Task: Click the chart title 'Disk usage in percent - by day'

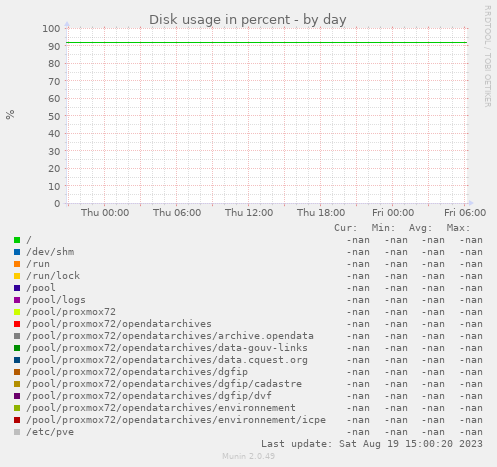Action: [x=248, y=20]
